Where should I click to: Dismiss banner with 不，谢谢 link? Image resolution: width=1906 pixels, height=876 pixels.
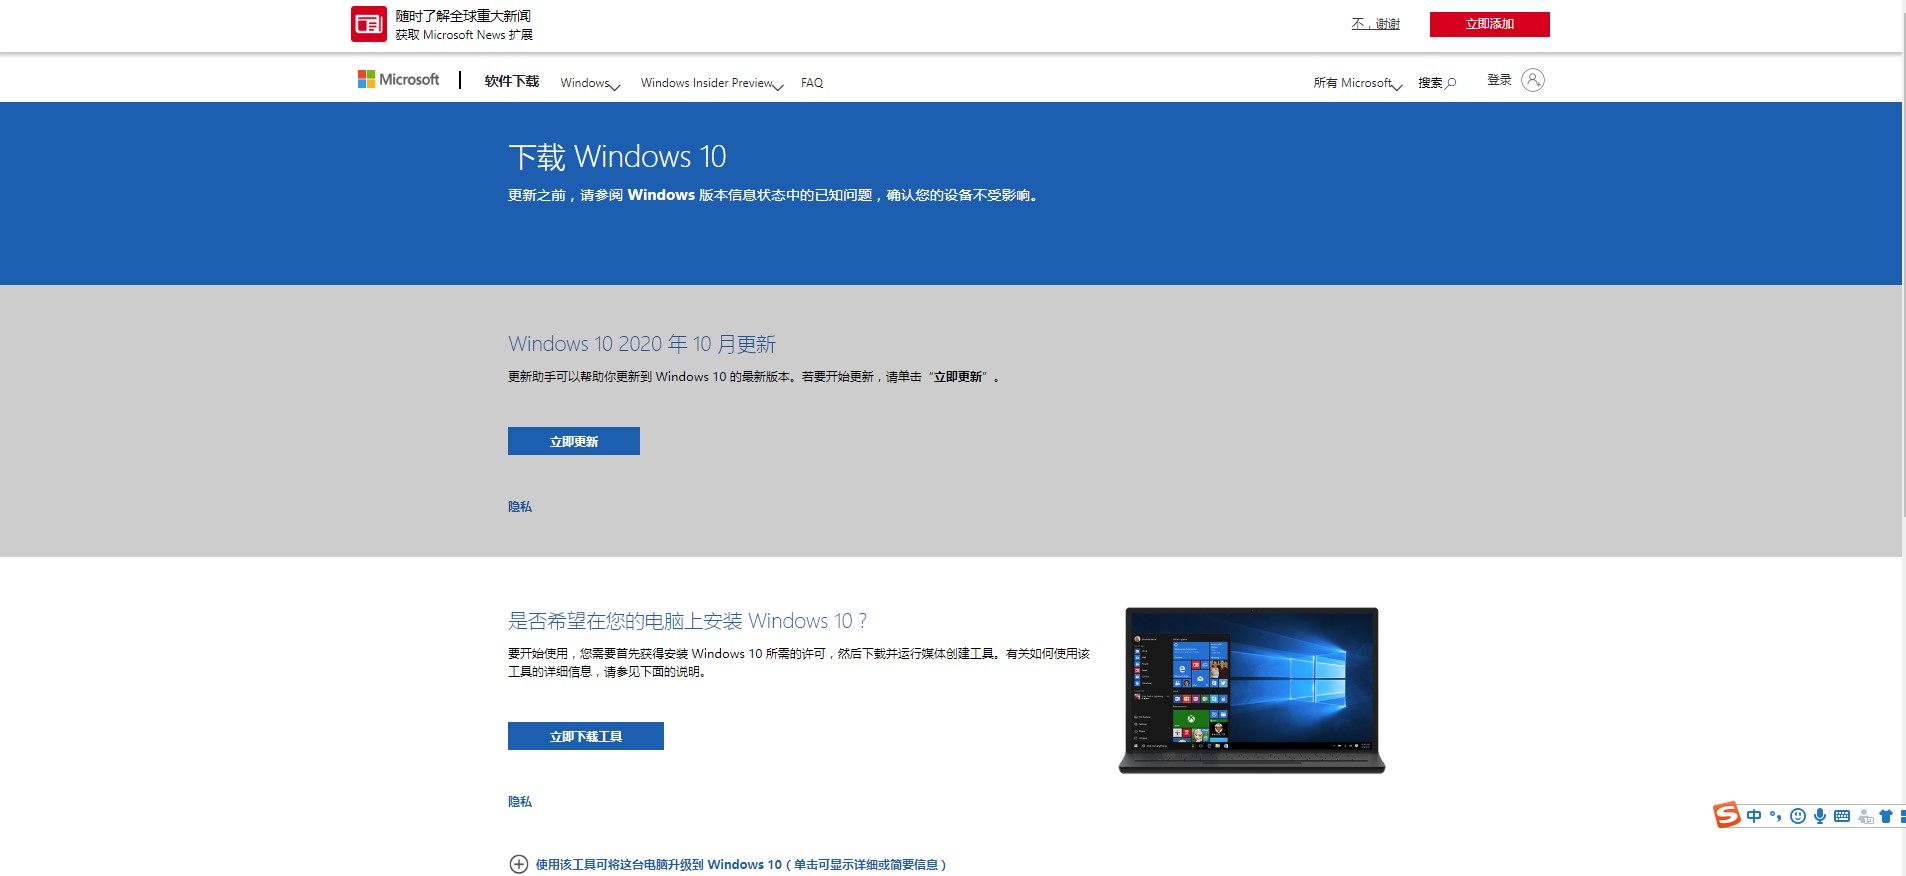point(1375,24)
